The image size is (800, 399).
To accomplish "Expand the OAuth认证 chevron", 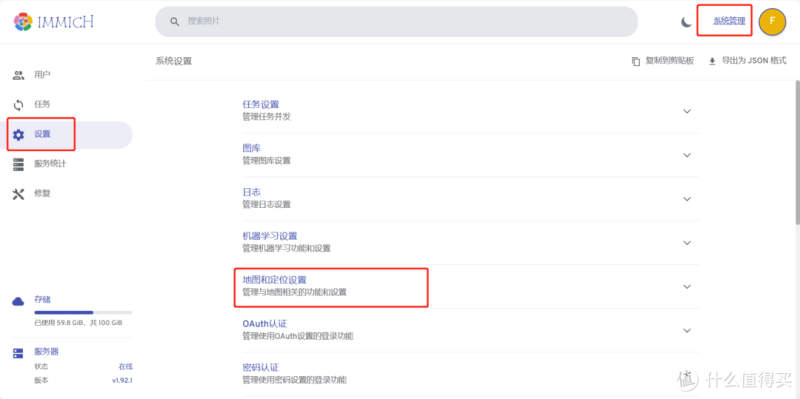I will (x=687, y=330).
